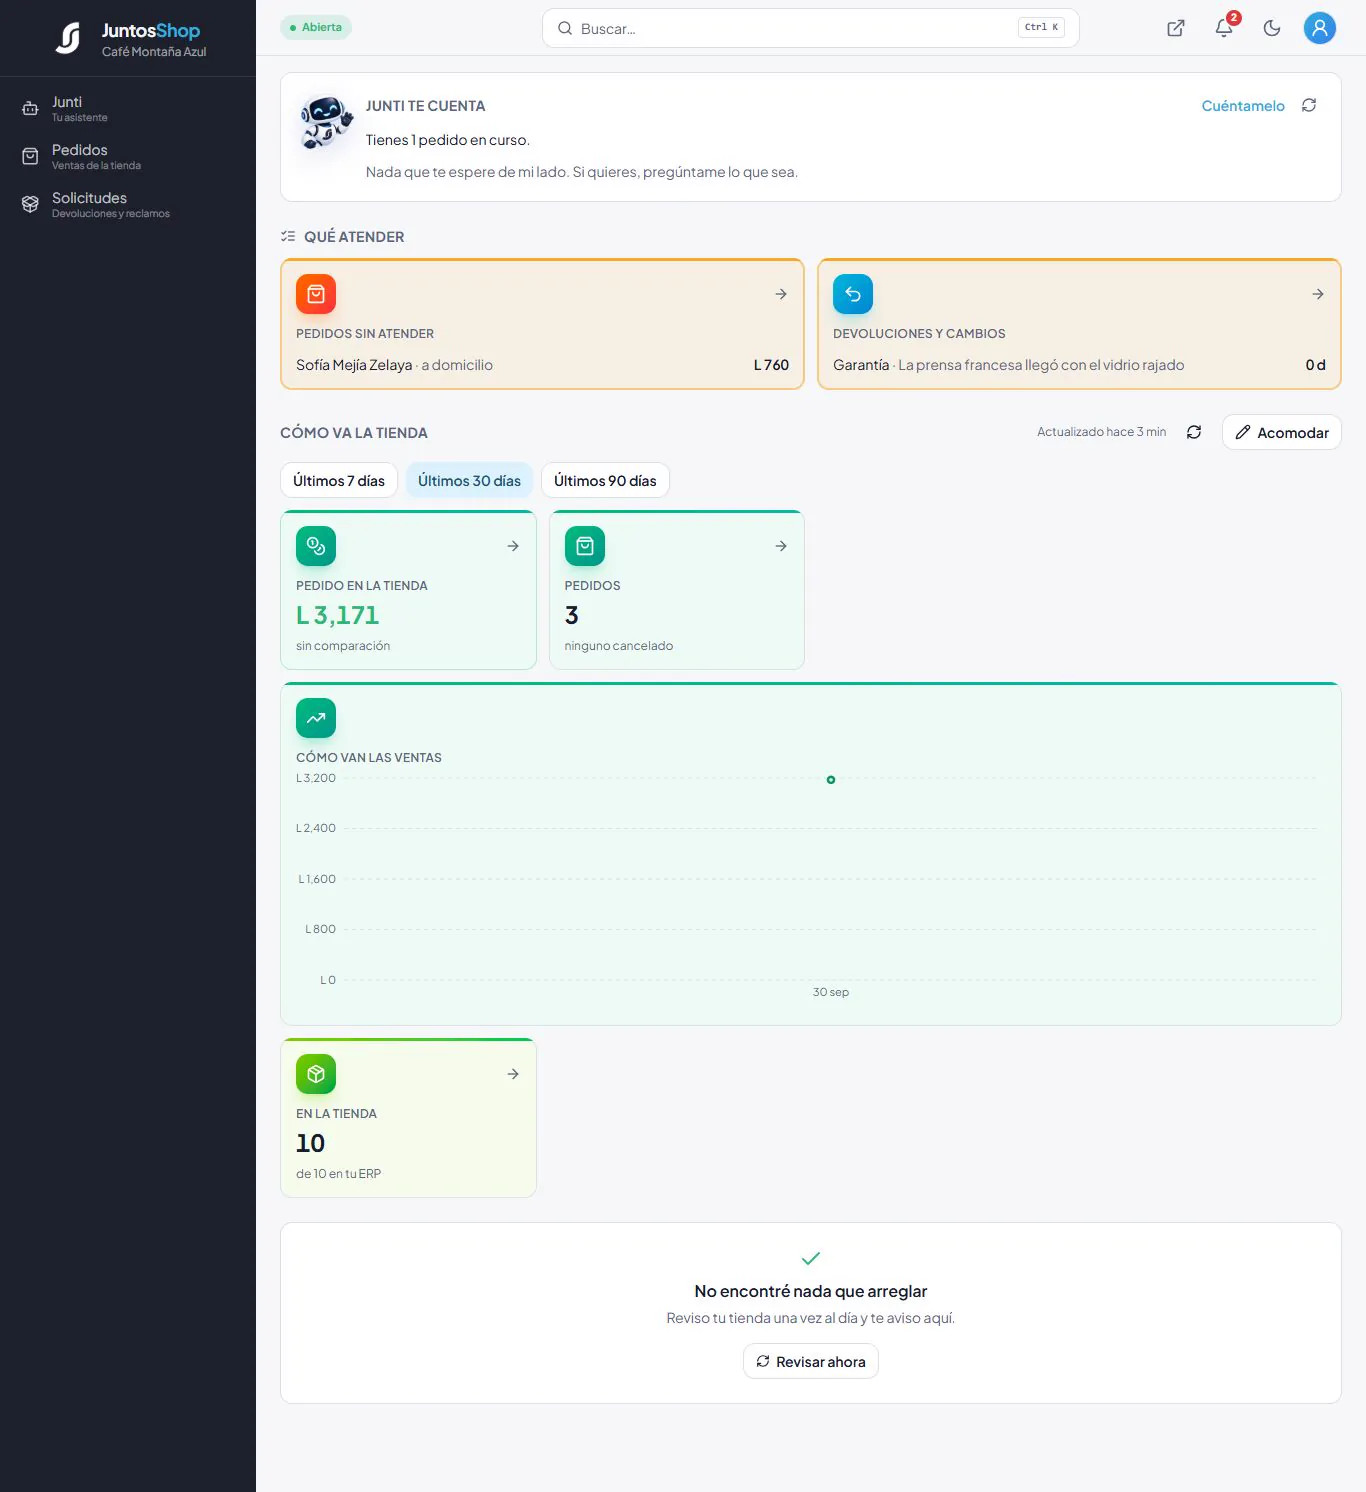Viewport: 1366px width, 1492px height.
Task: Click the Cómo van las ventas trend icon
Action: point(316,718)
